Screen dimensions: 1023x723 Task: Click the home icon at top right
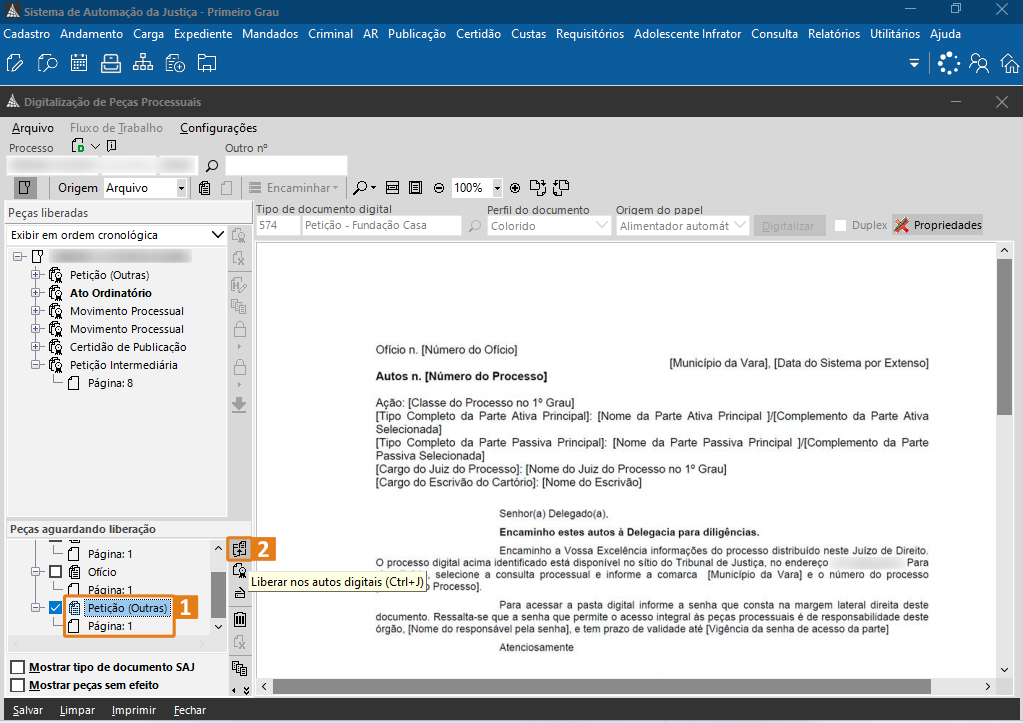click(x=1011, y=63)
